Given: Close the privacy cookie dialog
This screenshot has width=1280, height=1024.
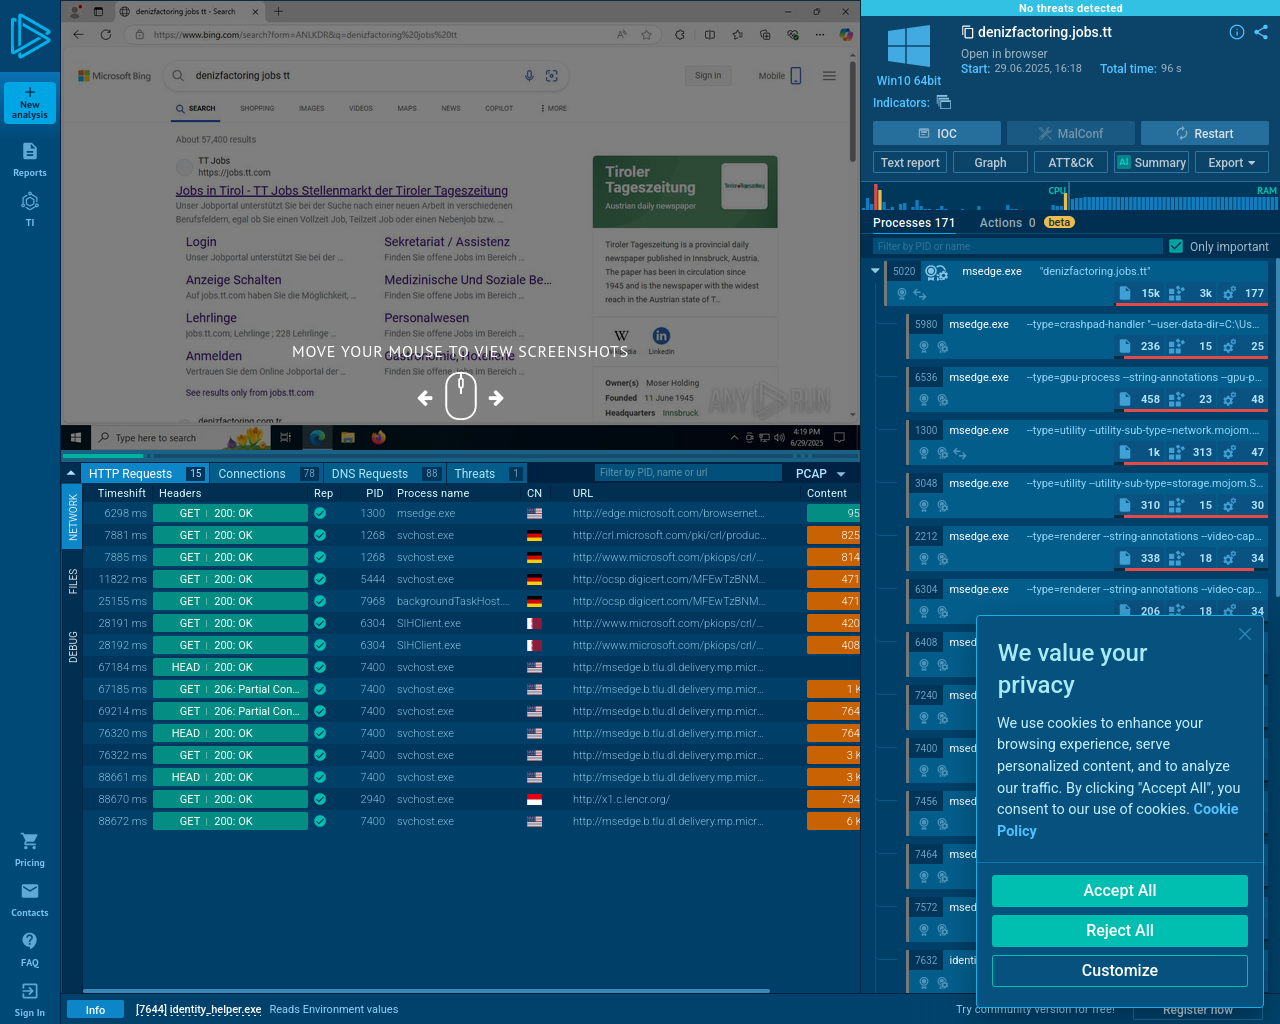Looking at the screenshot, I should (1245, 634).
